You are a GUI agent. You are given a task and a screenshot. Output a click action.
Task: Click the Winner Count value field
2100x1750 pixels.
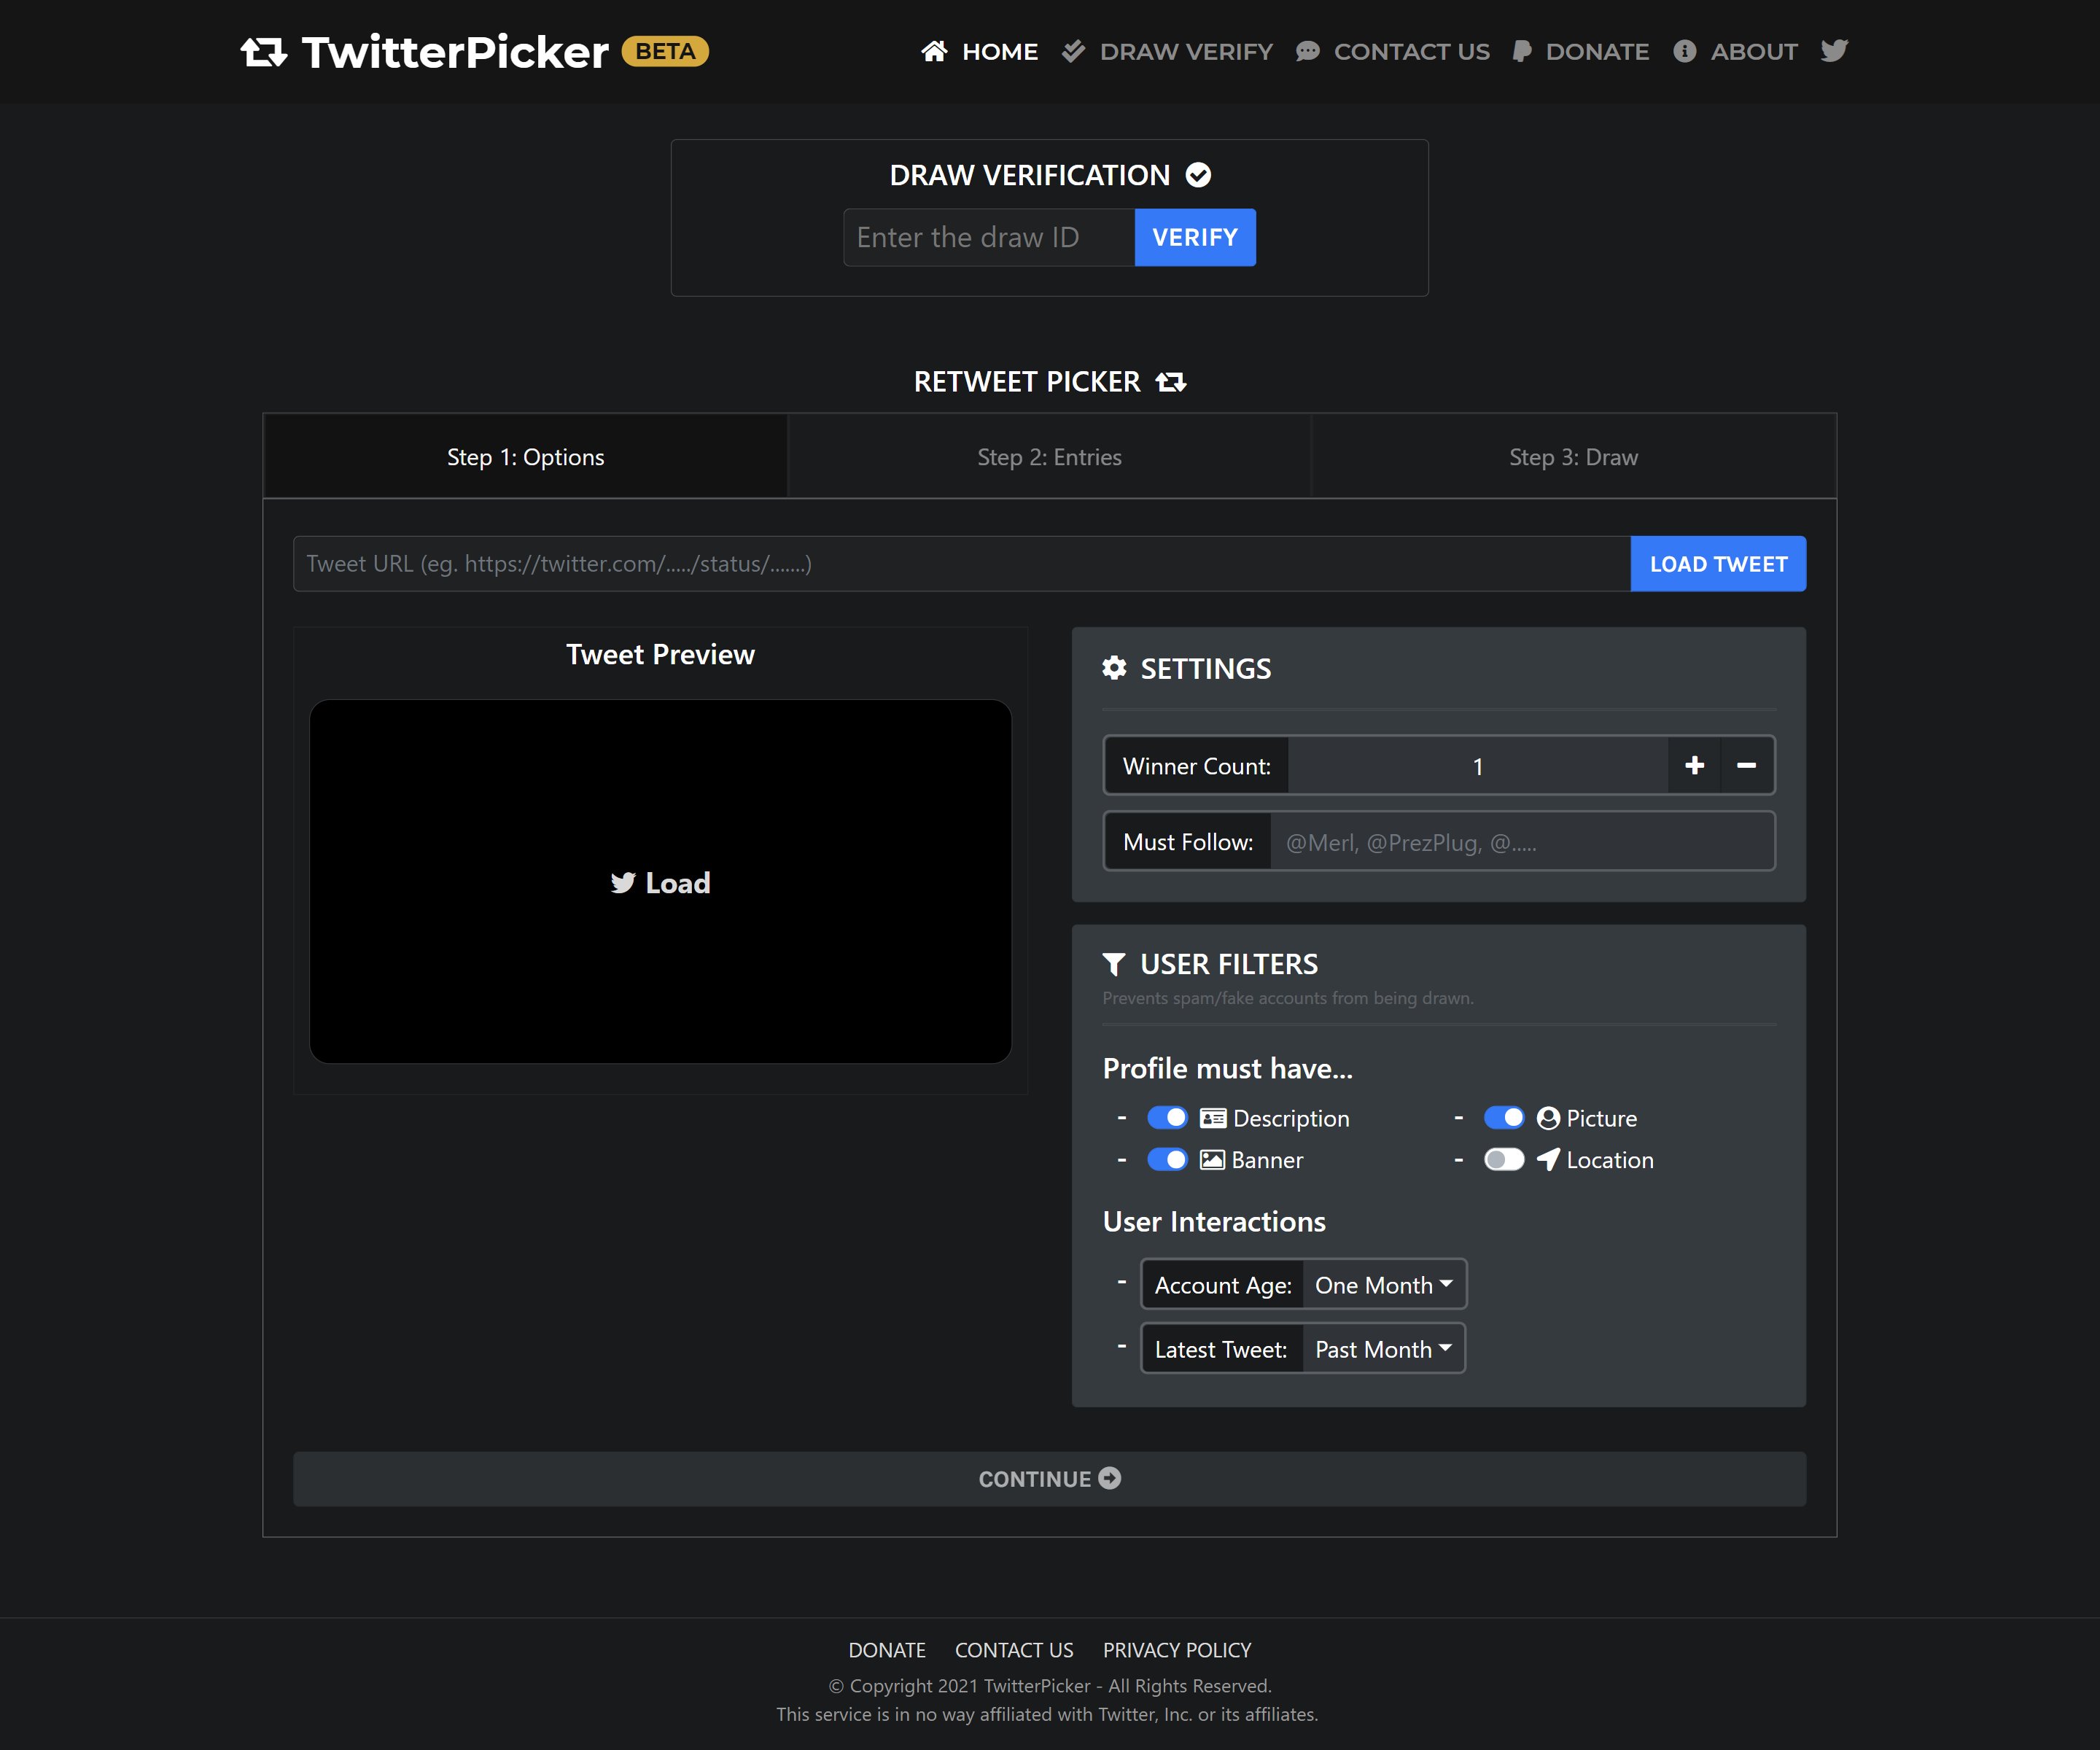(1478, 766)
